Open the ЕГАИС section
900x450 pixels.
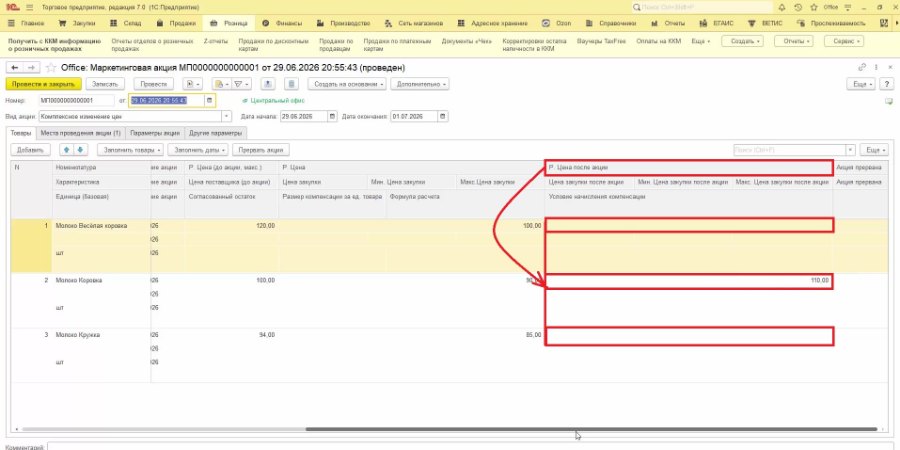click(x=718, y=24)
